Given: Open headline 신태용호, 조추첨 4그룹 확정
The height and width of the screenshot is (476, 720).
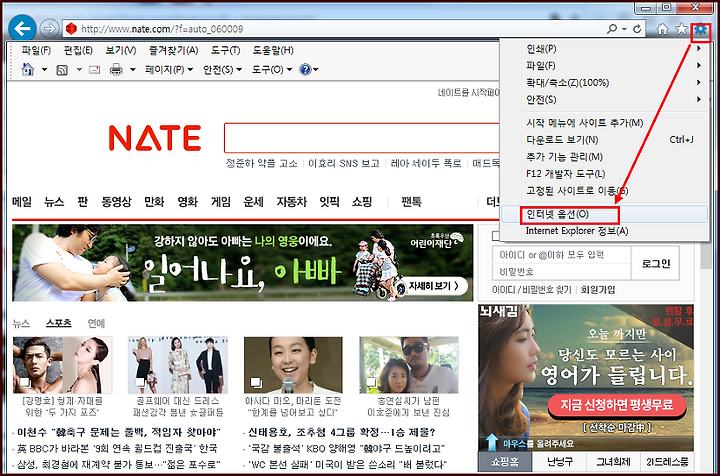Looking at the screenshot, I should [341, 432].
